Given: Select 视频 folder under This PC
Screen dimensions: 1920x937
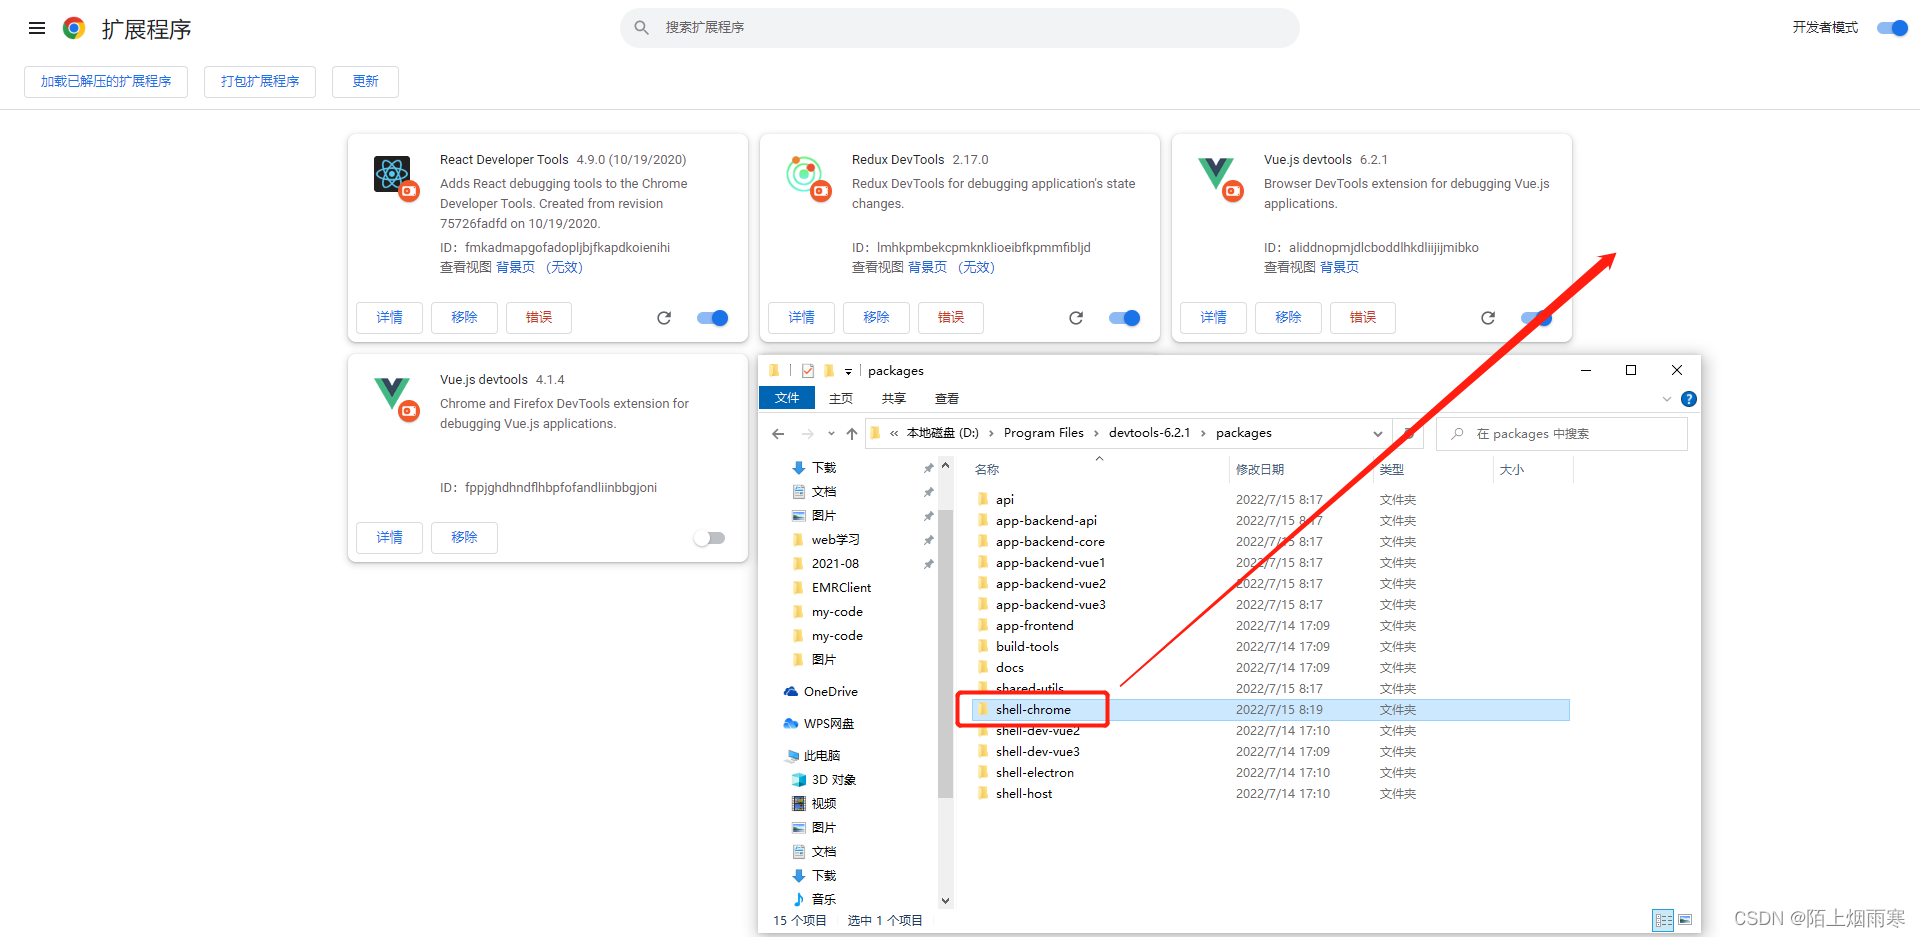Looking at the screenshot, I should pos(814,804).
